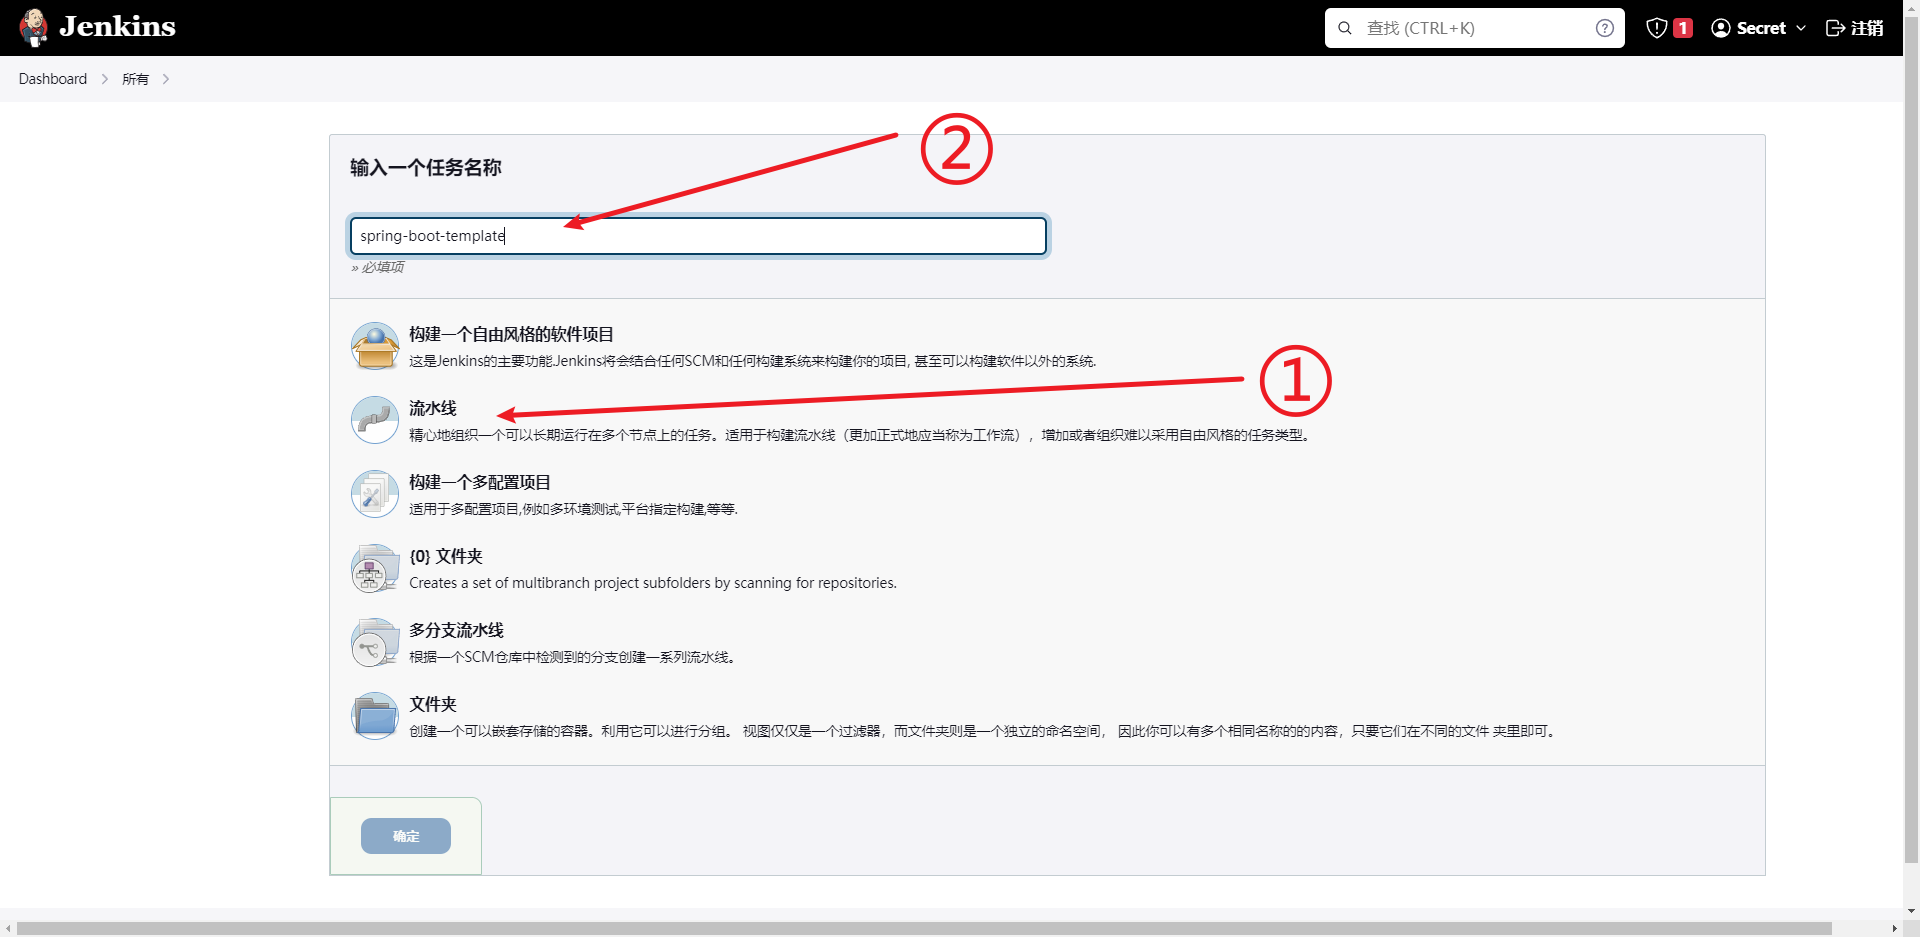Screen dimensions: 1920x937
Task: Choose the 流水线 item type
Action: 432,408
